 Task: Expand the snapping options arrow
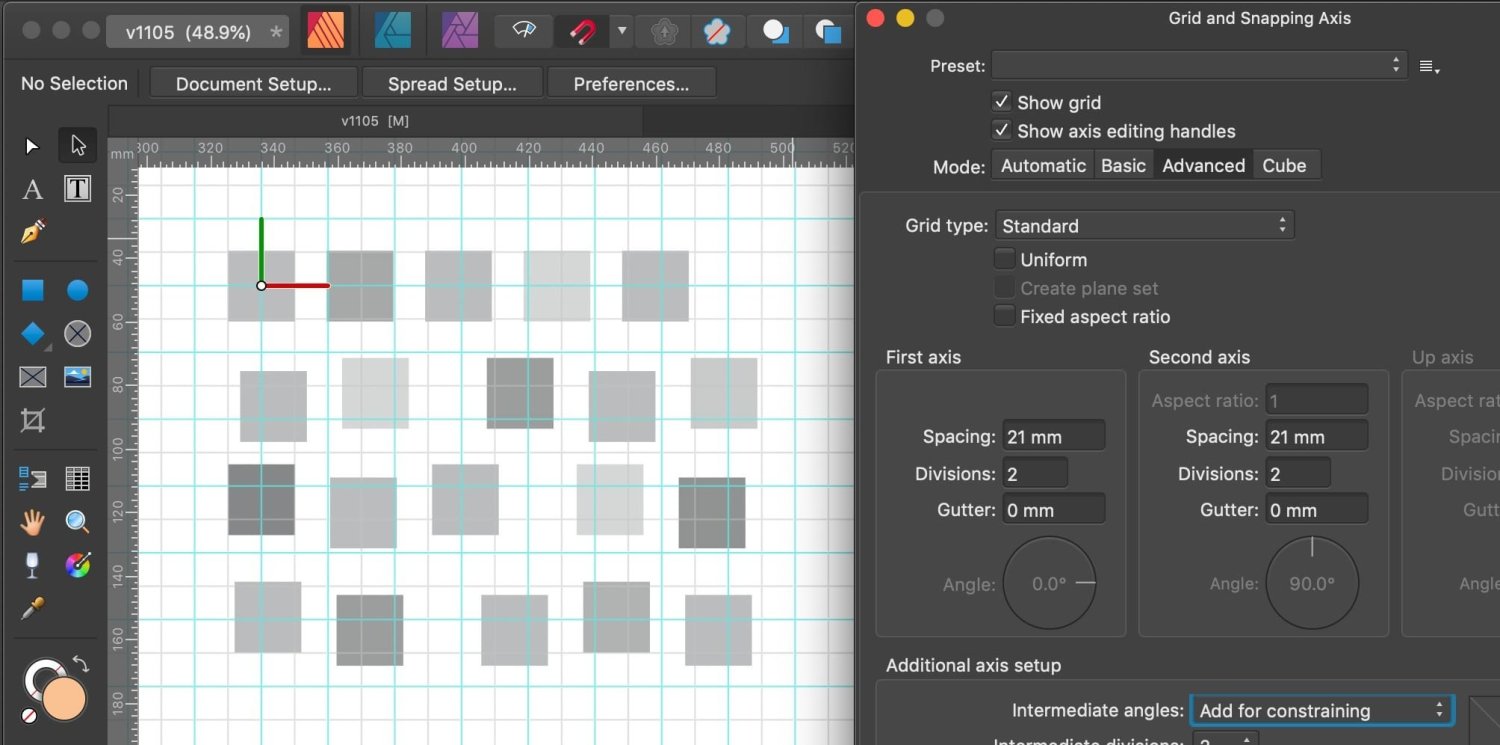coord(622,31)
